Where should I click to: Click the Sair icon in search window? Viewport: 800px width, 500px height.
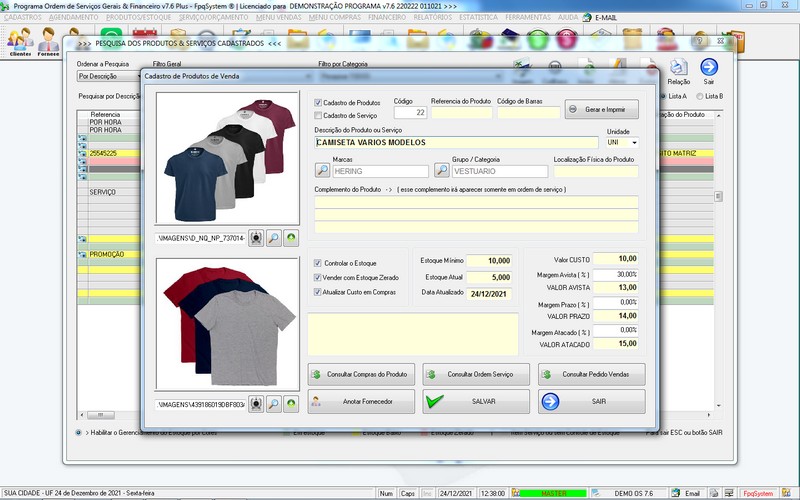pyautogui.click(x=709, y=68)
